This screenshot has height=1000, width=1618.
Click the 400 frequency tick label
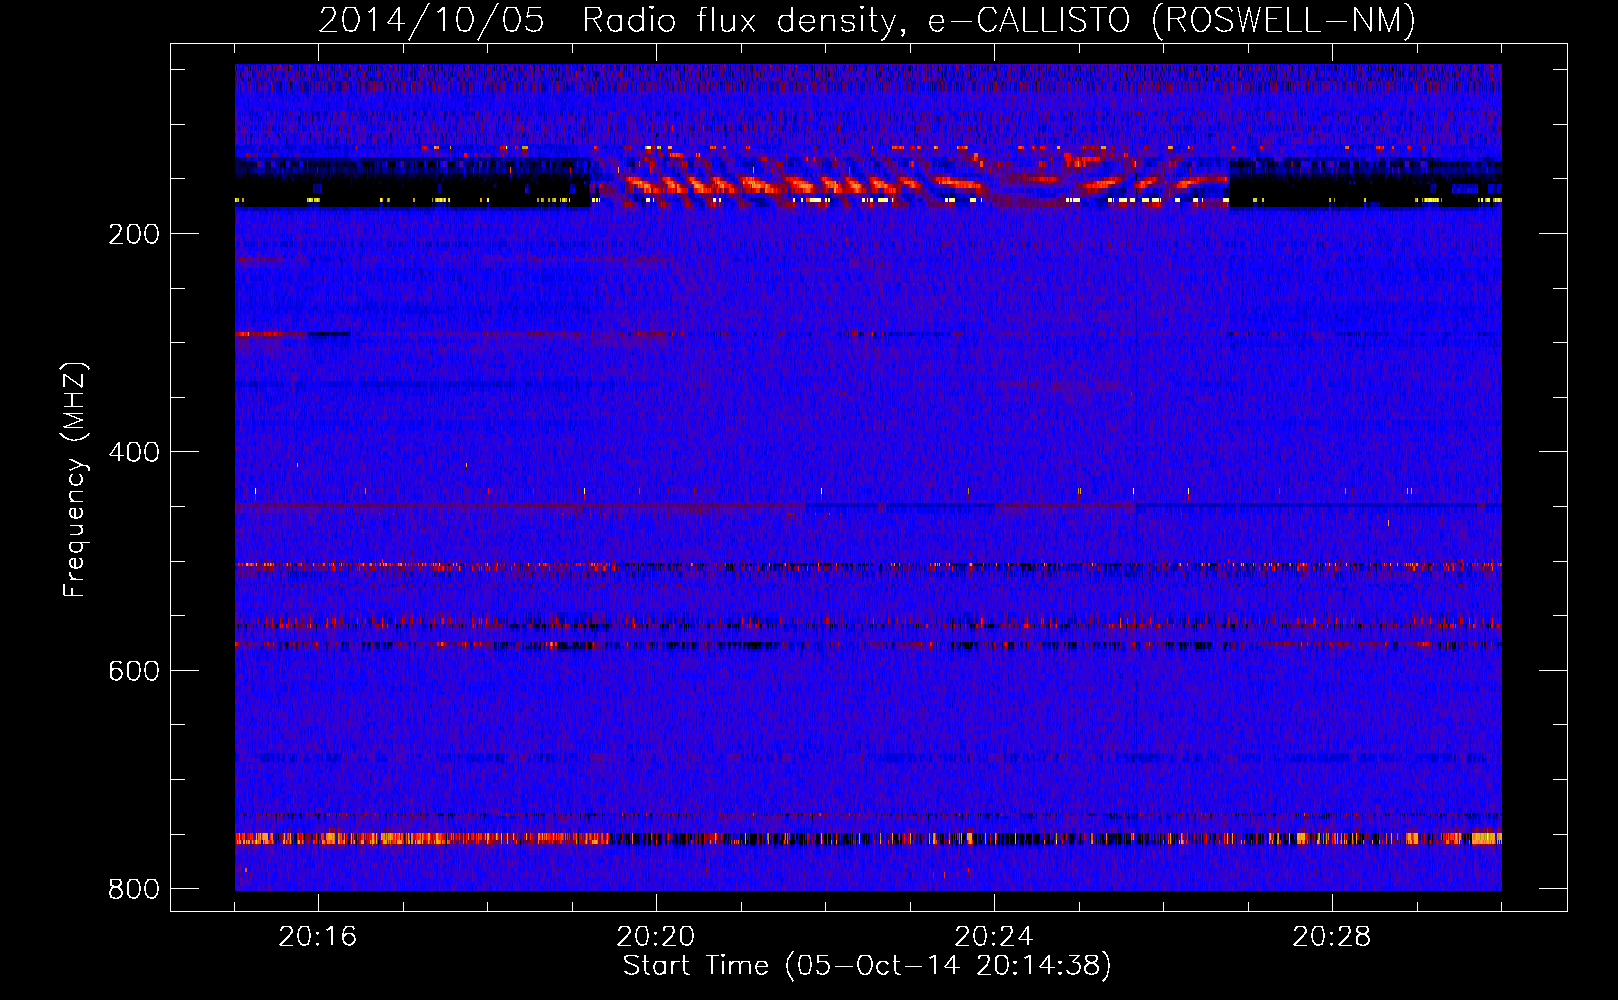pos(134,453)
